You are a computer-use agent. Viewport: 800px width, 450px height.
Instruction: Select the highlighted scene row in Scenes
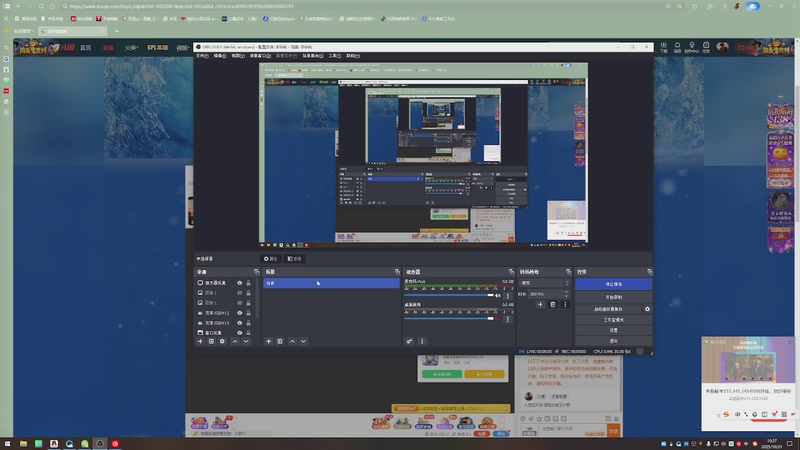click(x=331, y=283)
